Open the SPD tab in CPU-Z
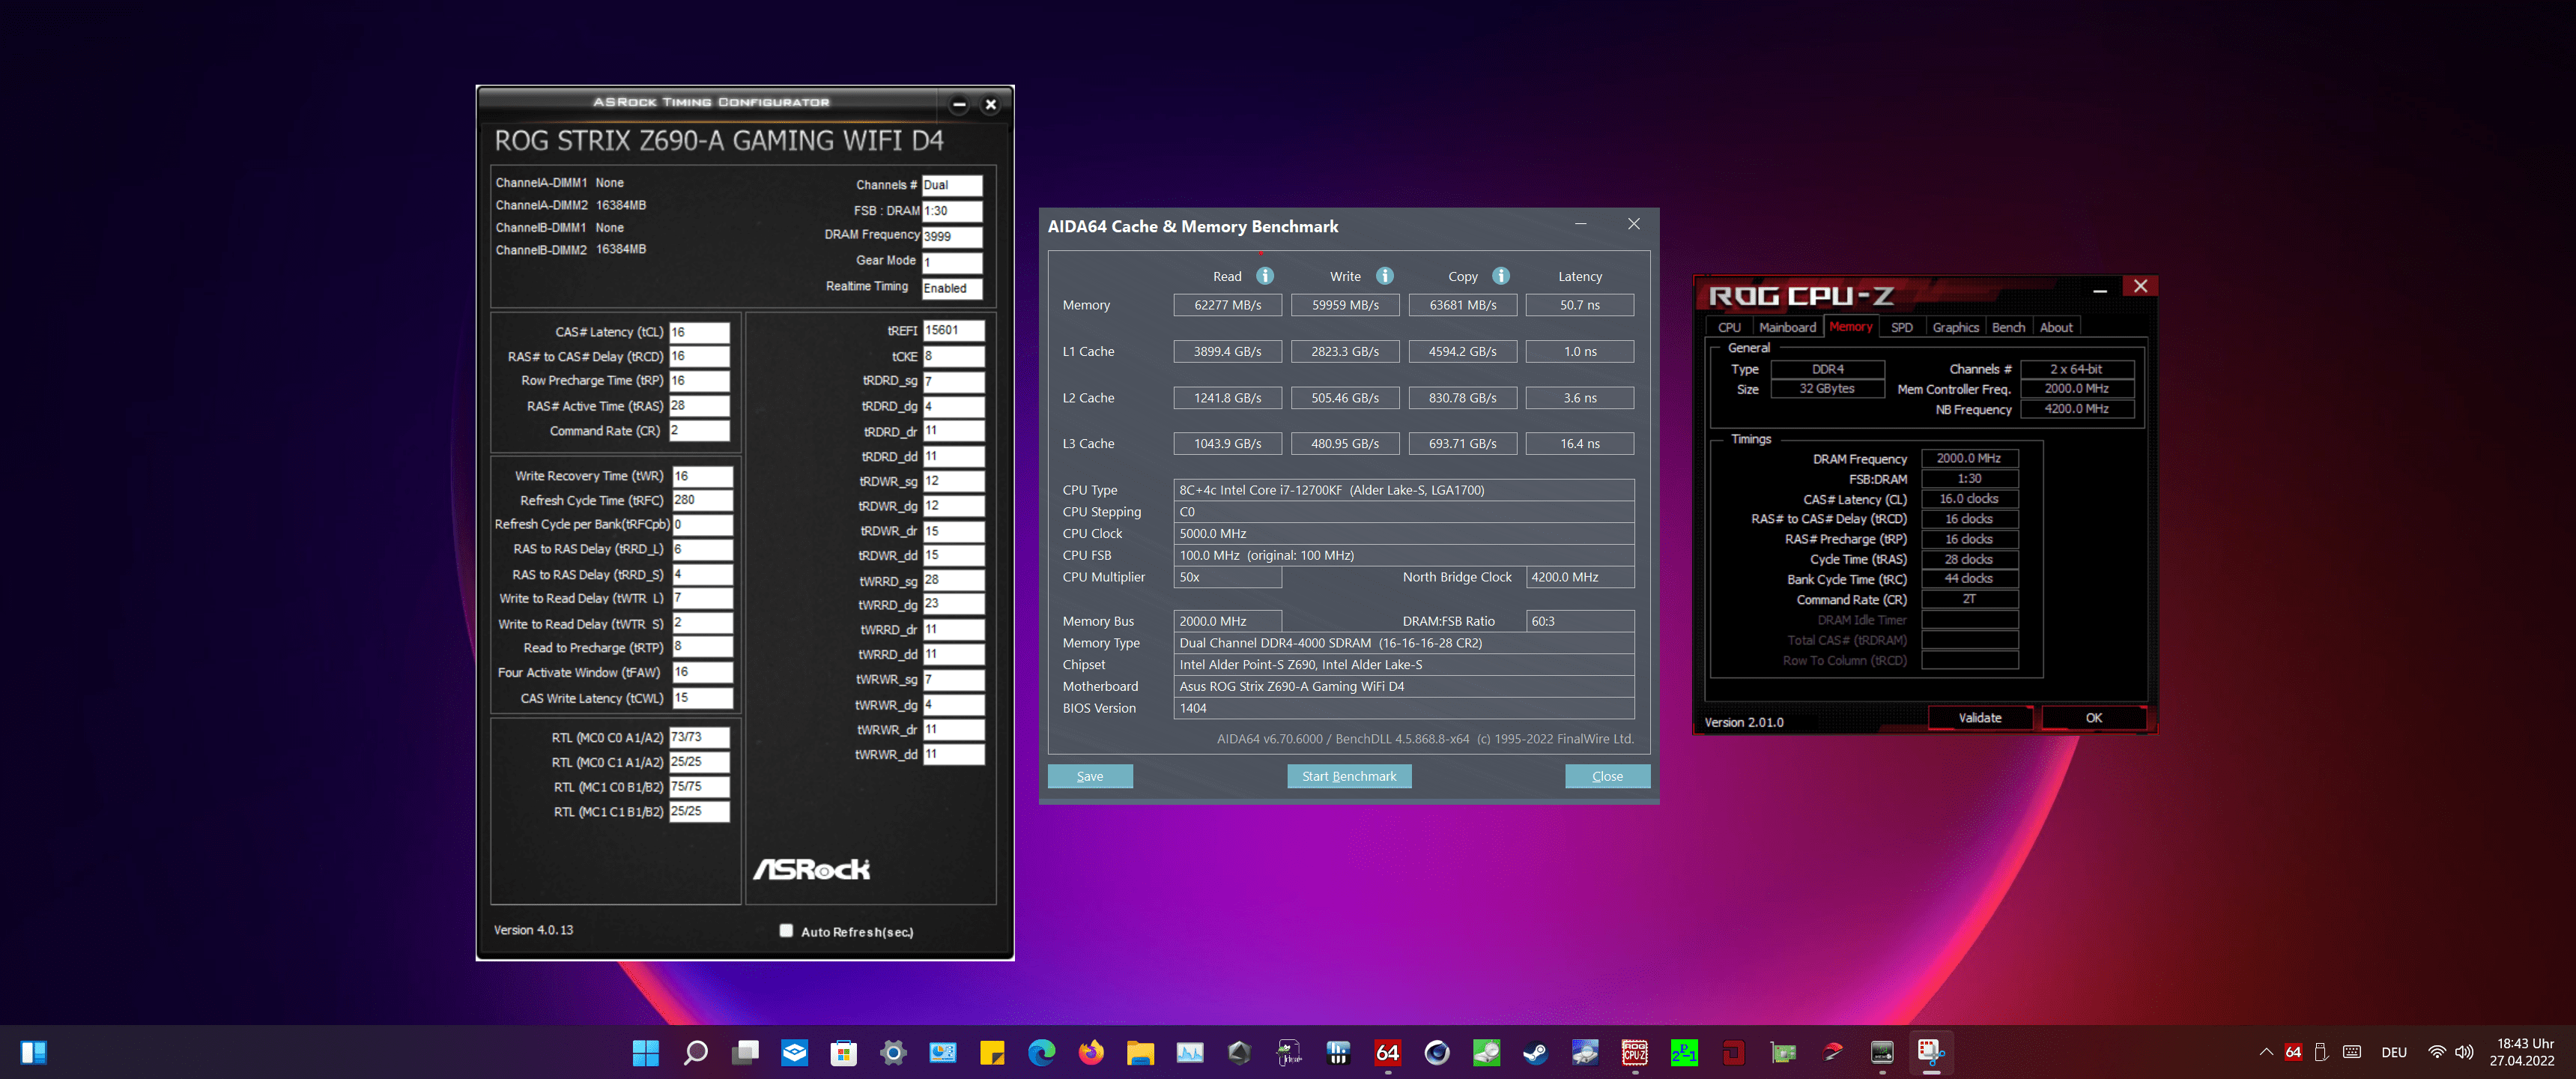The height and width of the screenshot is (1079, 2576). [1901, 327]
